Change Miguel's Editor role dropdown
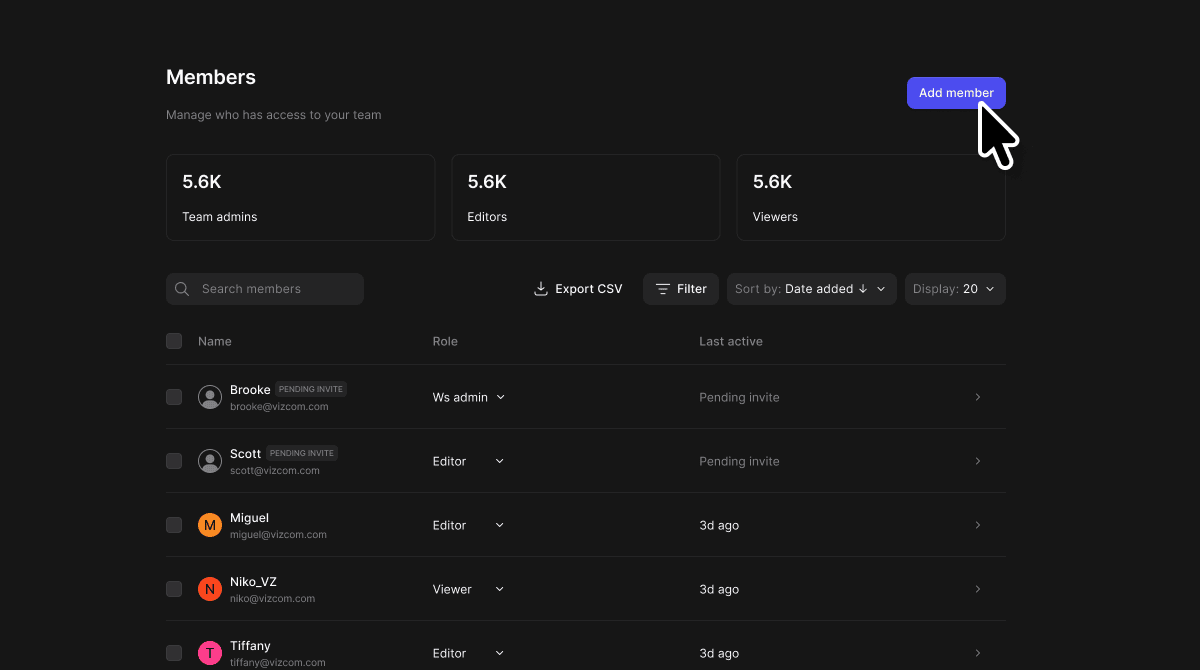Viewport: 1200px width, 670px height. (469, 525)
